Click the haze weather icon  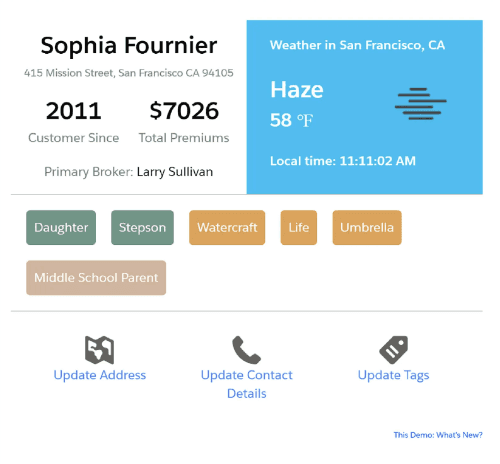click(421, 104)
